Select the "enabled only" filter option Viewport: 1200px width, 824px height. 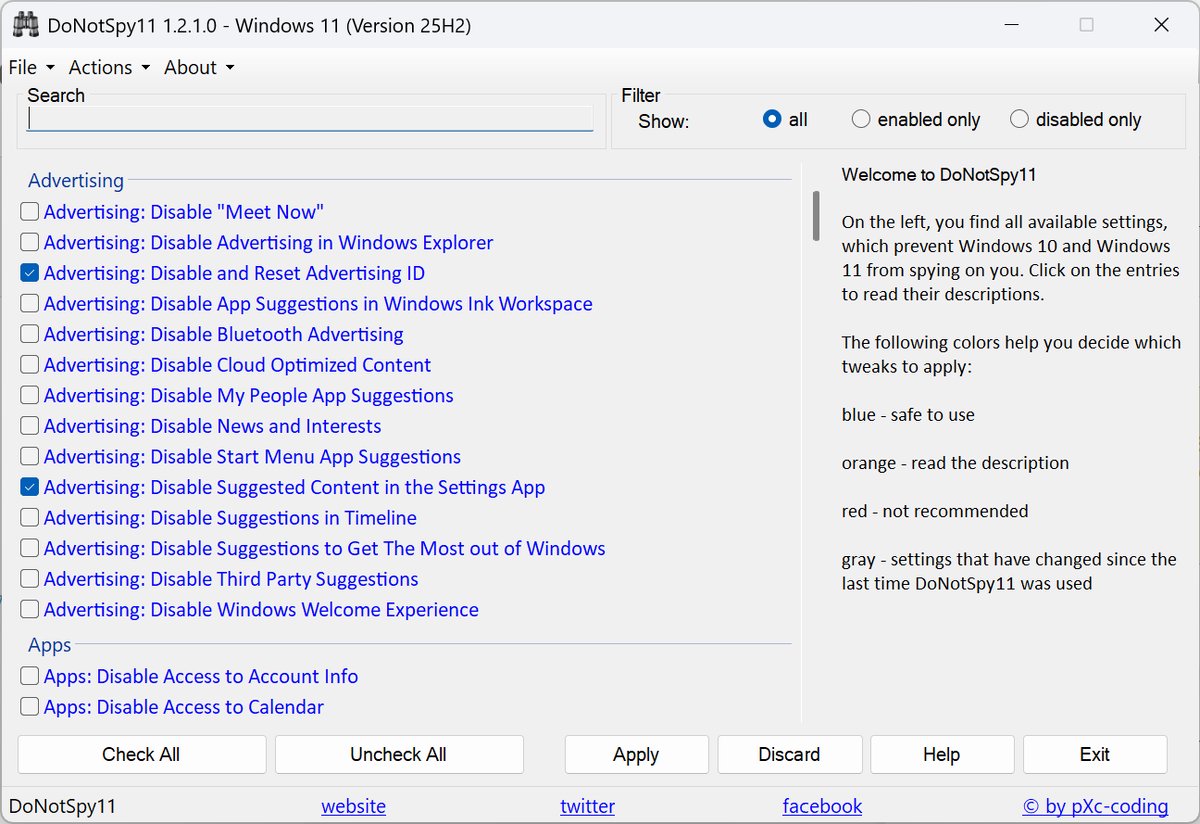[x=861, y=120]
